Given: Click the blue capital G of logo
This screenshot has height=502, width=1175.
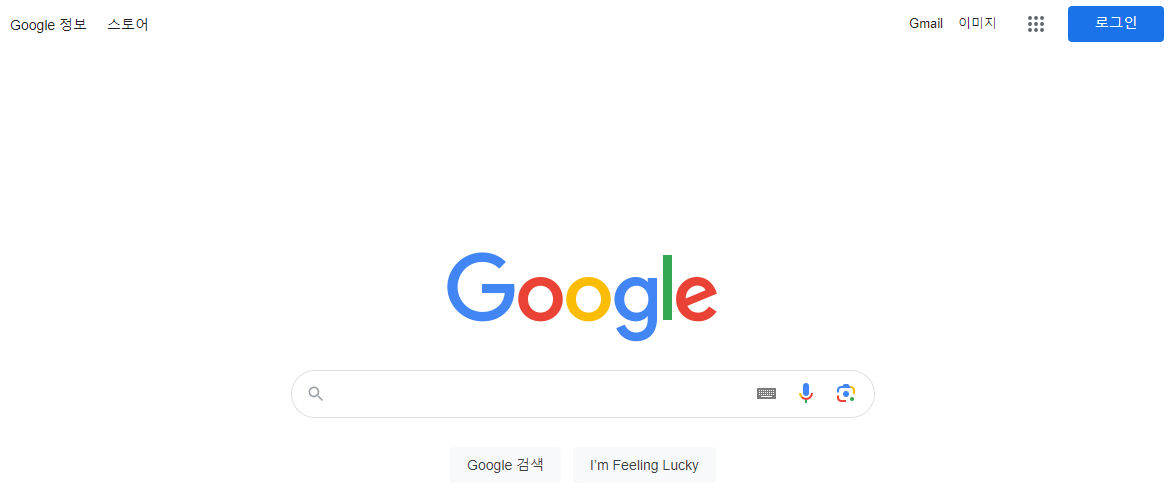Looking at the screenshot, I should tap(480, 288).
